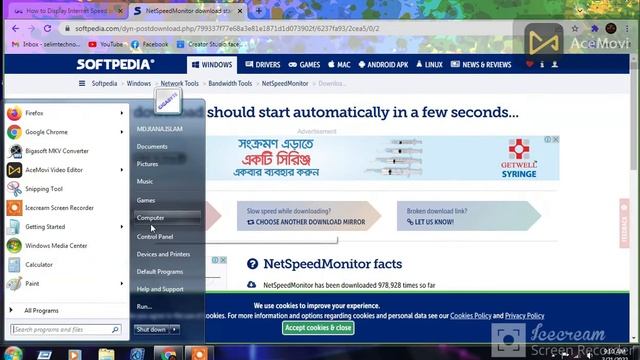Open Music from the Start menu

[x=144, y=182]
